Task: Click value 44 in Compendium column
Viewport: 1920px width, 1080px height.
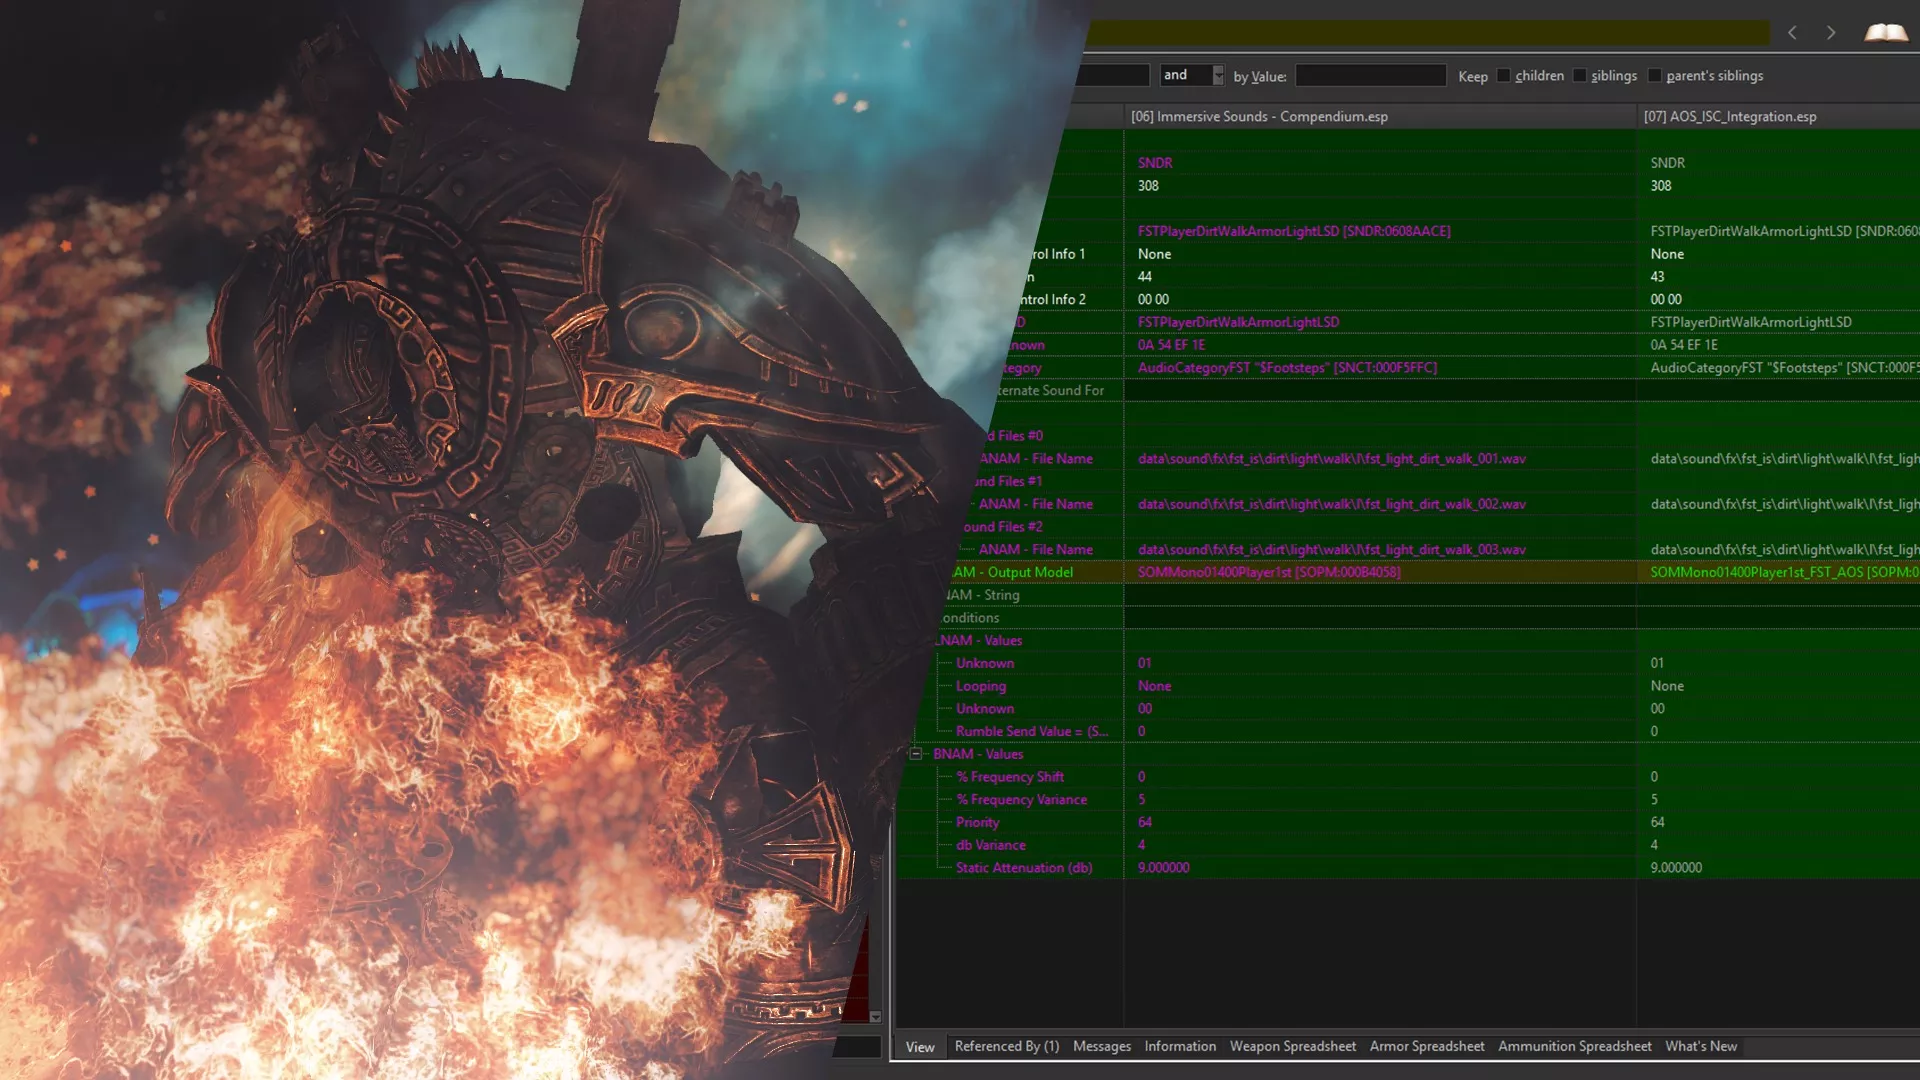Action: coord(1144,277)
